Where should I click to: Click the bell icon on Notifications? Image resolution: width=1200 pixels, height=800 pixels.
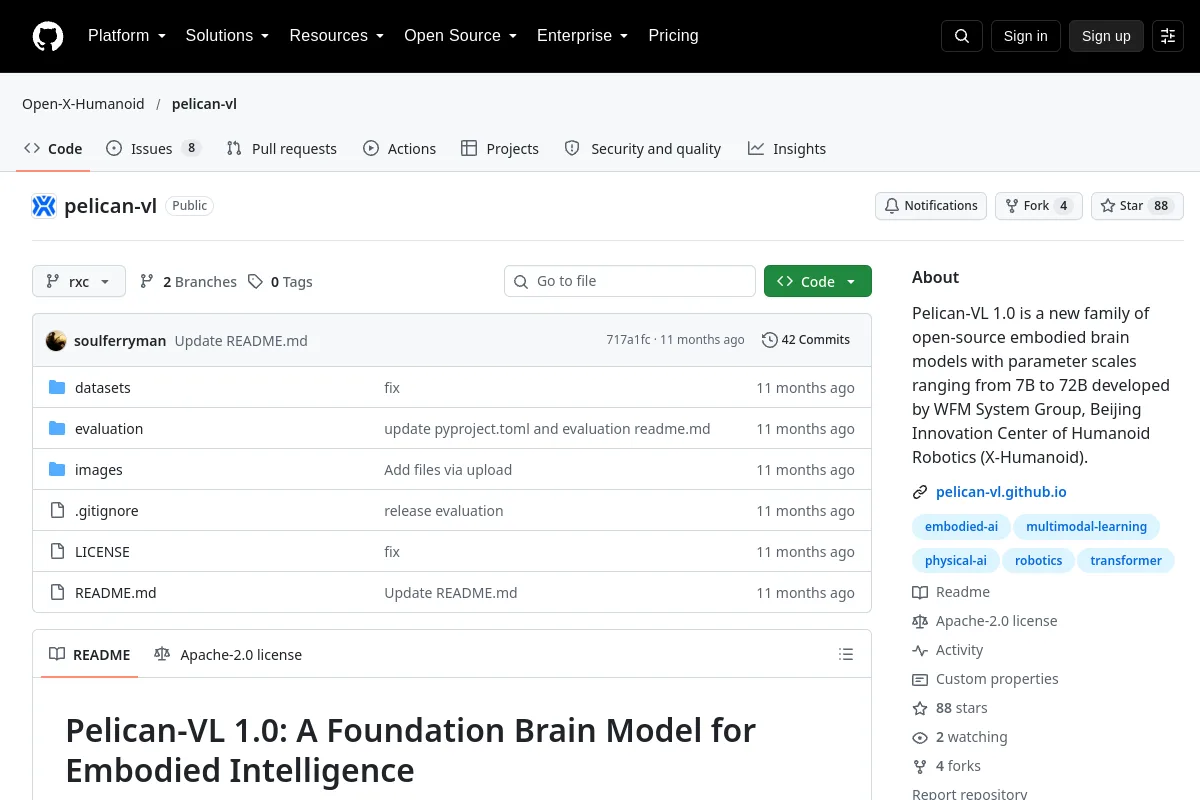(892, 206)
